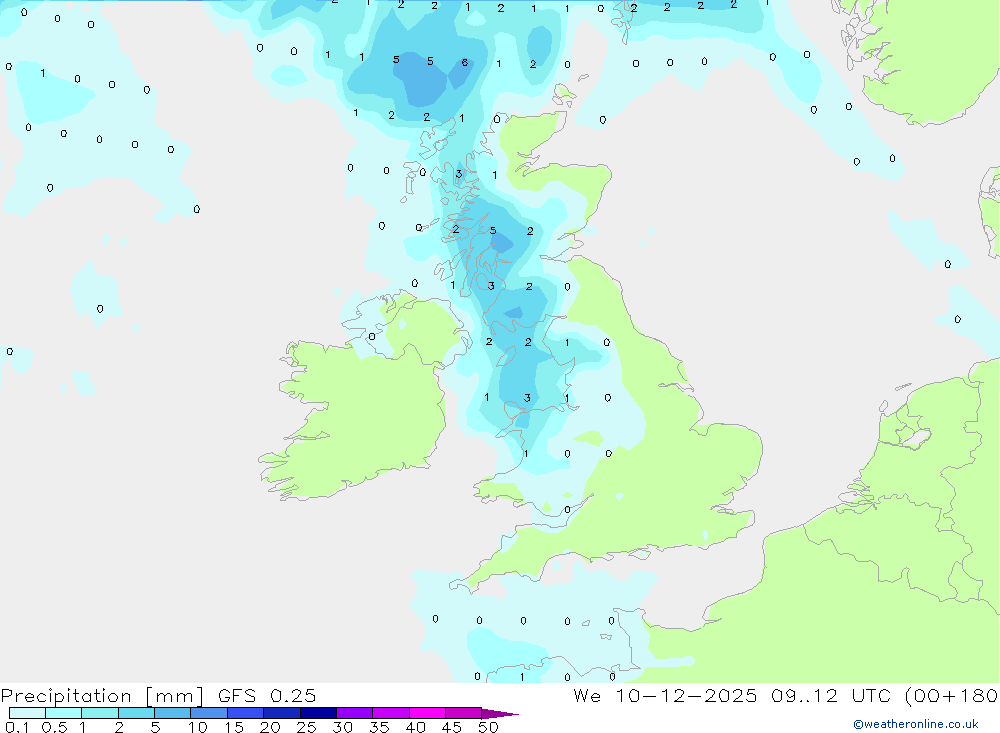This screenshot has height=733, width=1000.
Task: Select the 5–10 mm legend swatch
Action: point(172,713)
